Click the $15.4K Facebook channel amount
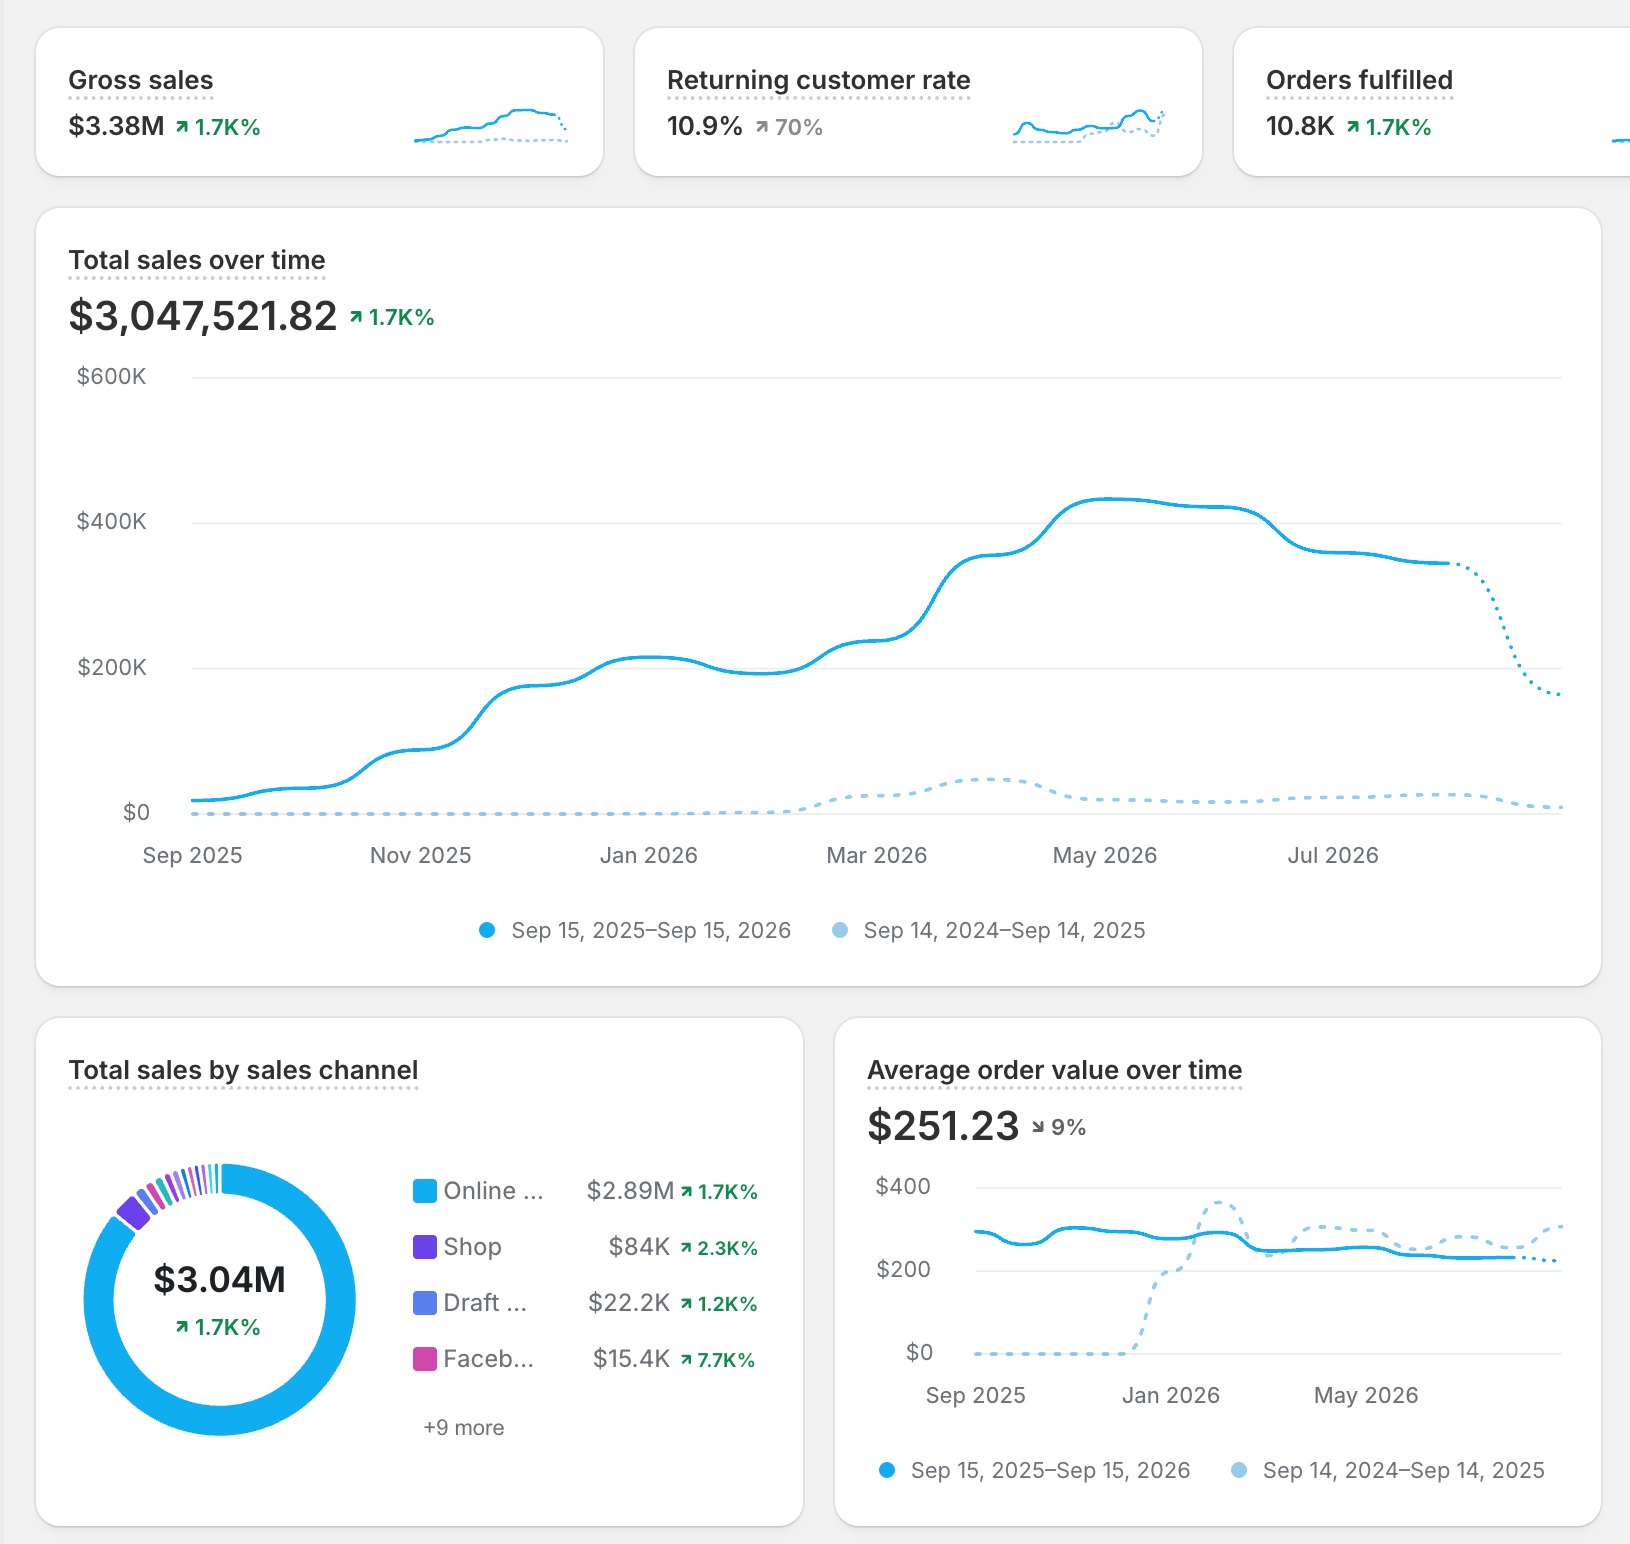The height and width of the screenshot is (1544, 1630). pyautogui.click(x=631, y=1359)
